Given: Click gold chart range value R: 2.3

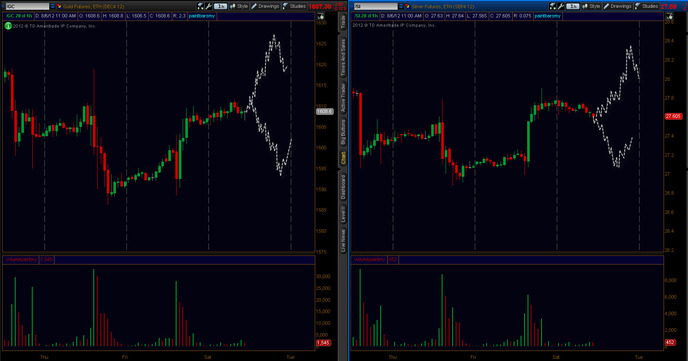Looking at the screenshot, I should point(179,16).
